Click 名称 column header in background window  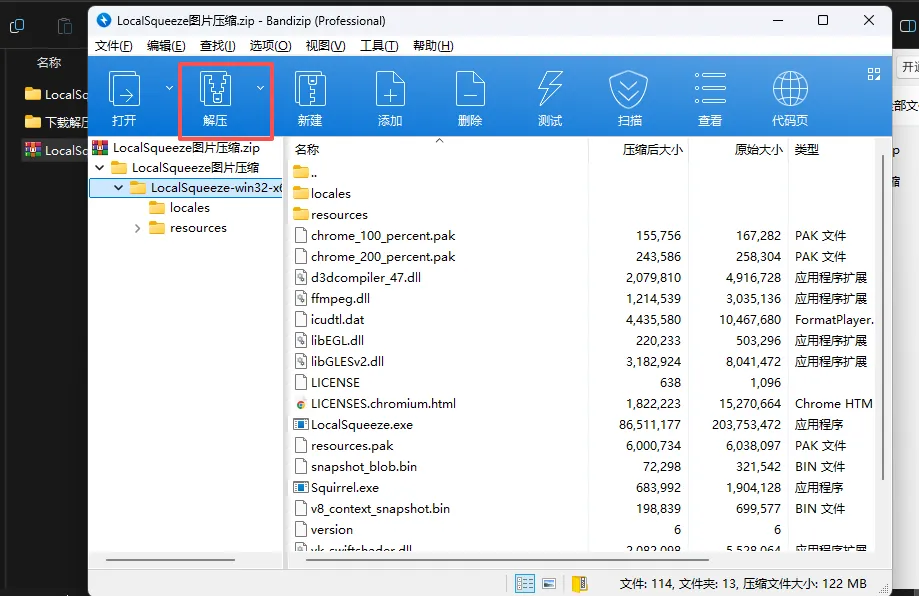tap(49, 62)
